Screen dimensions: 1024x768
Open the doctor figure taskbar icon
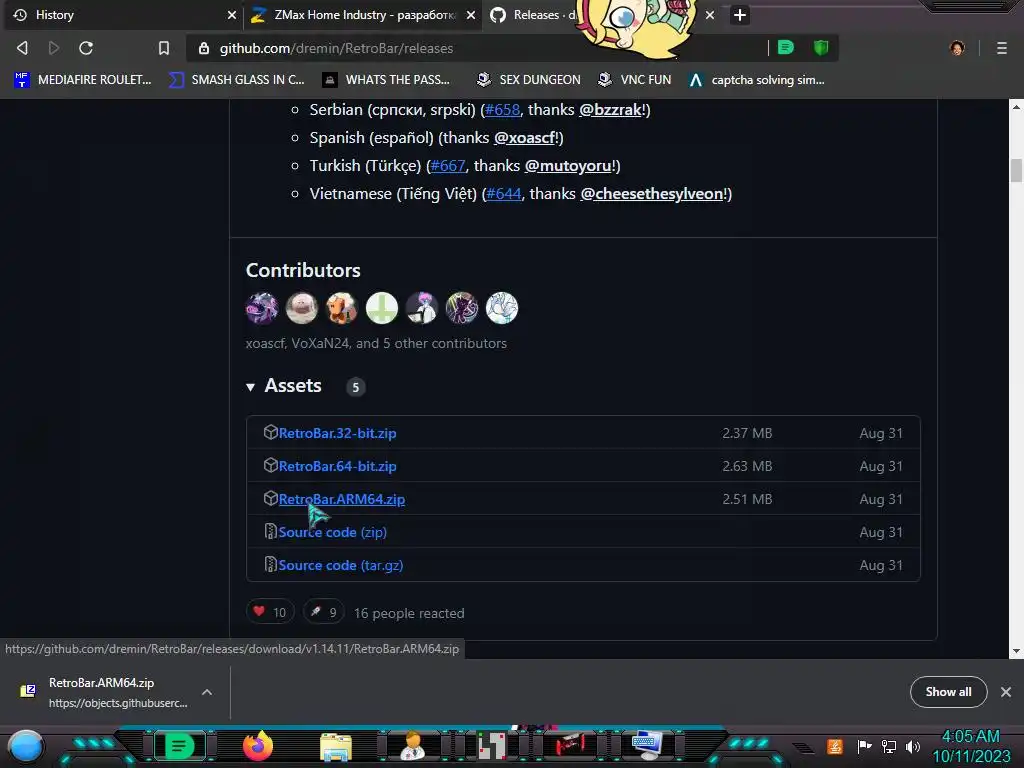(x=413, y=746)
